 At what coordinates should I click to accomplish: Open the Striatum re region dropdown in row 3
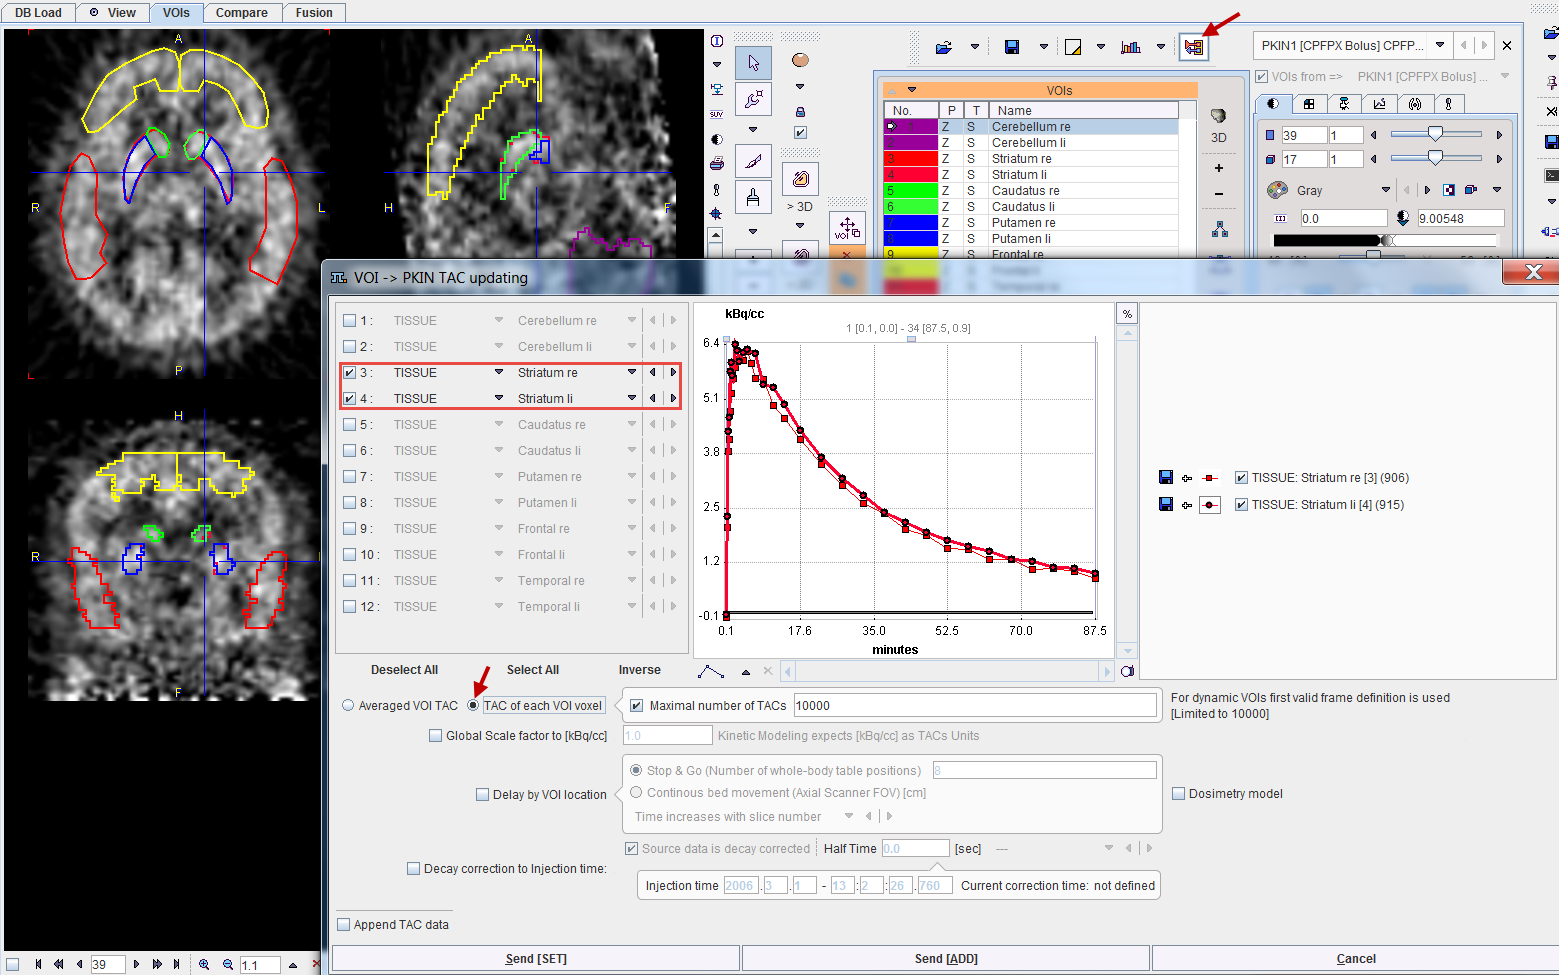pyautogui.click(x=632, y=373)
